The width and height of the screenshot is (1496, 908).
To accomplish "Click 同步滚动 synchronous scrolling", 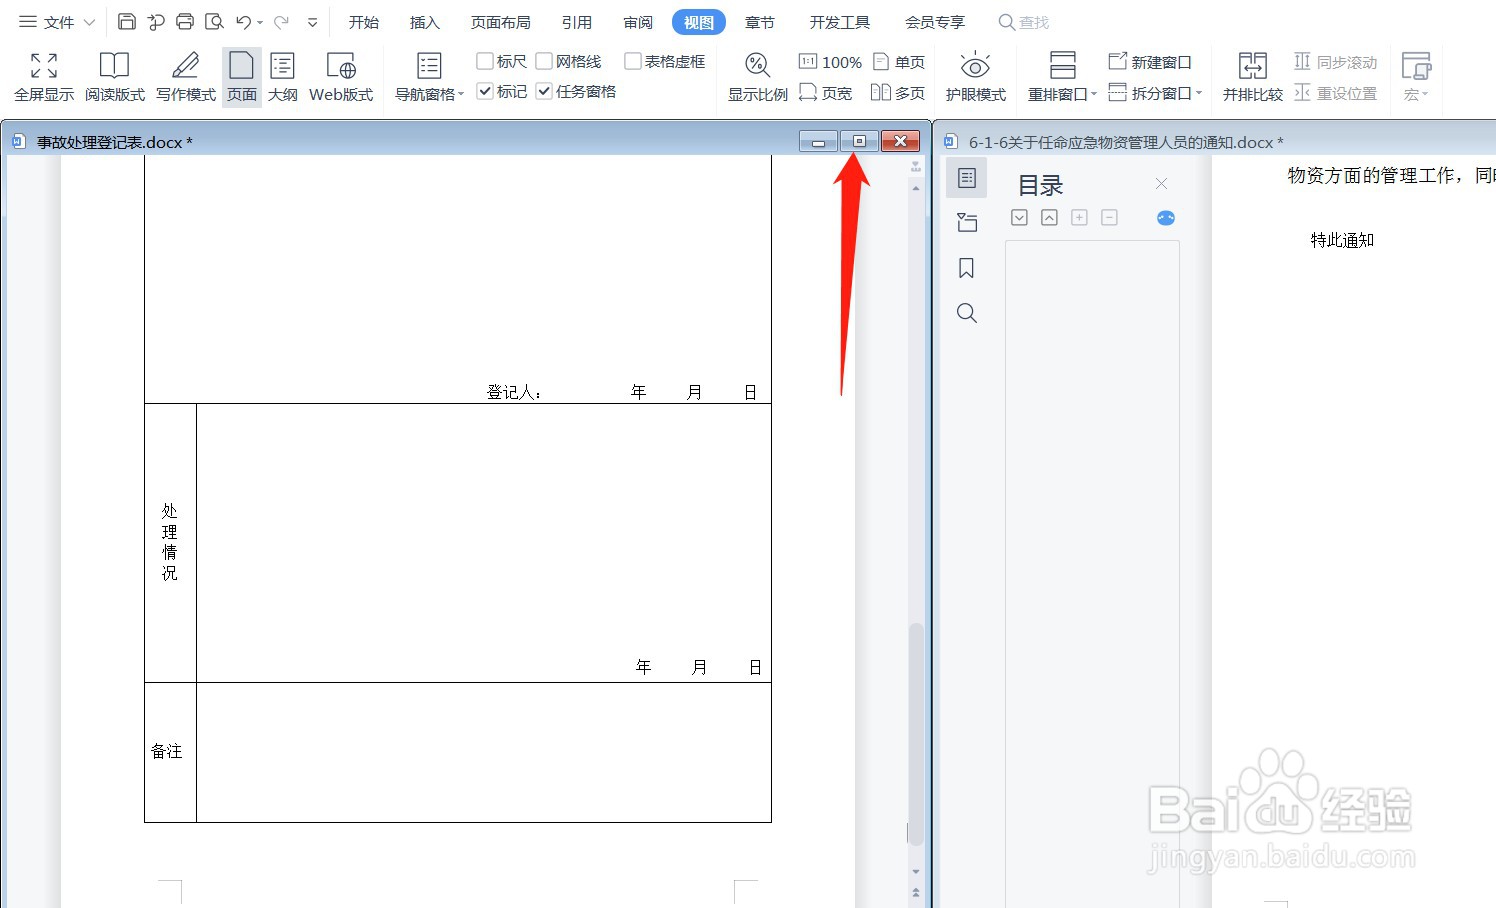I will 1335,61.
